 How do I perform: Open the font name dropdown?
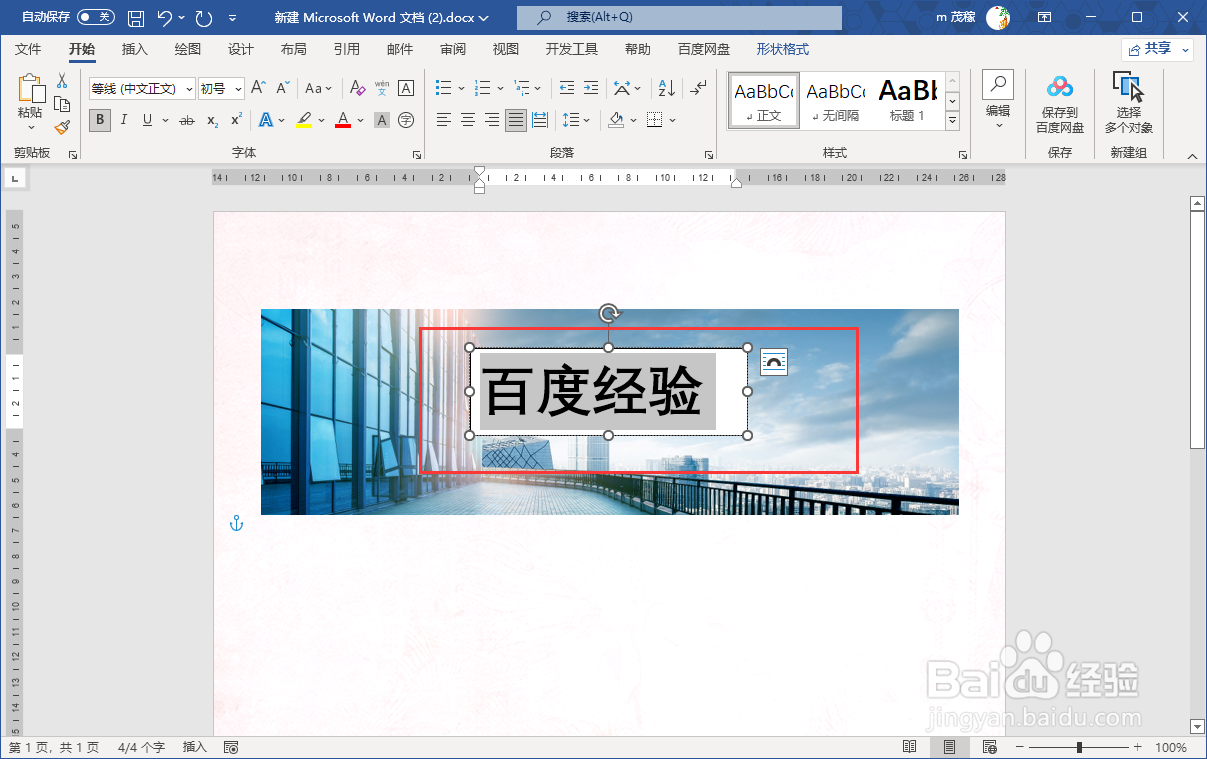[190, 88]
